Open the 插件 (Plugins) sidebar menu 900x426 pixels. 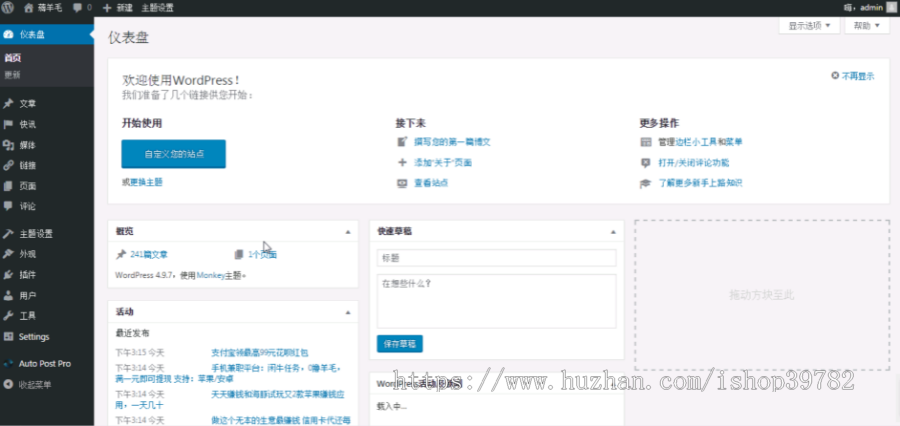tap(27, 274)
